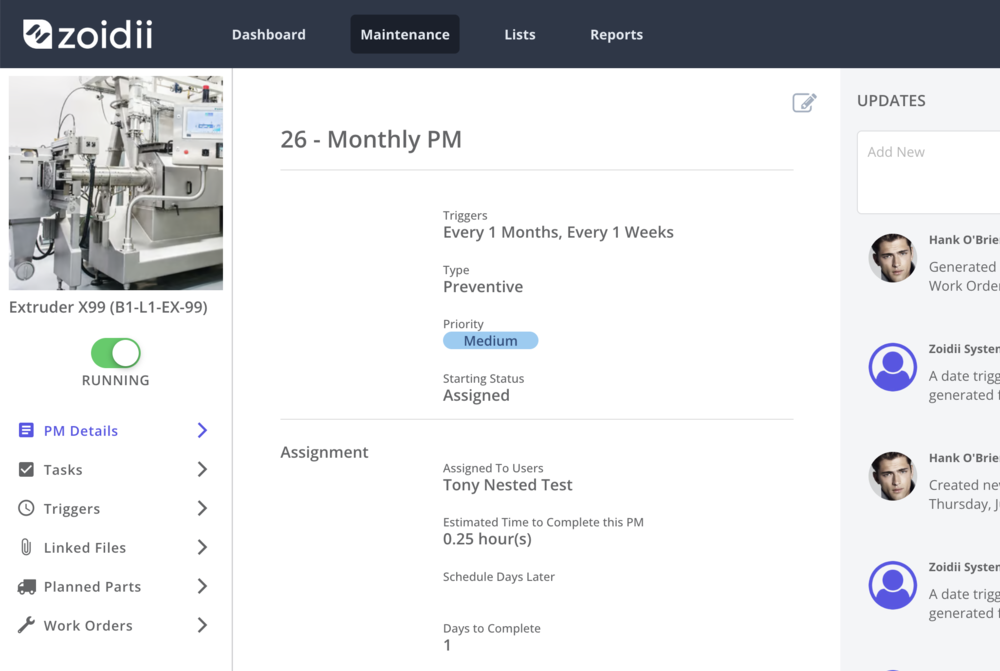This screenshot has height=671, width=1000.
Task: Click the Triggers clock icon
Action: [26, 508]
